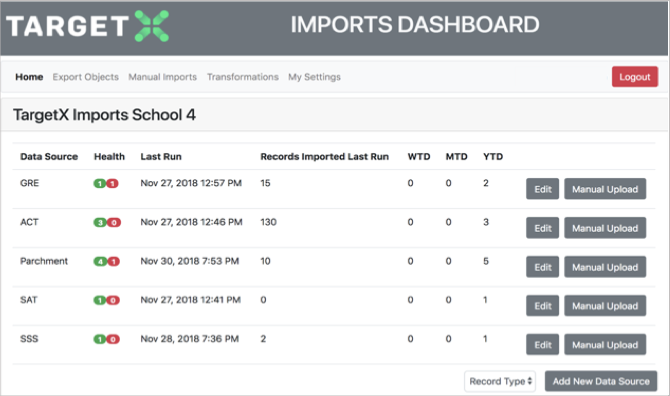The height and width of the screenshot is (396, 670).
Task: Click records imported value 15
Action: (265, 183)
